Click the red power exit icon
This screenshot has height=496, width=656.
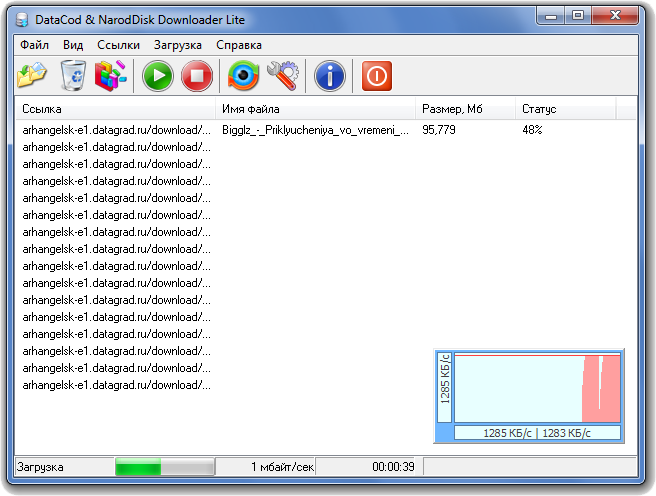(x=377, y=76)
